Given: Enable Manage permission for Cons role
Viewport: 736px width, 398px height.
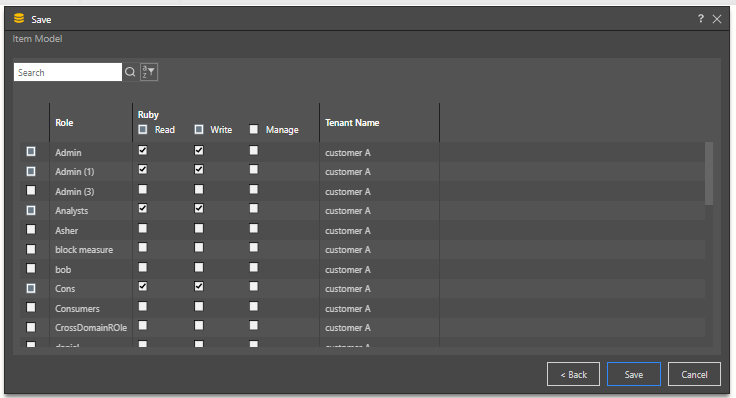Looking at the screenshot, I should click(x=253, y=286).
